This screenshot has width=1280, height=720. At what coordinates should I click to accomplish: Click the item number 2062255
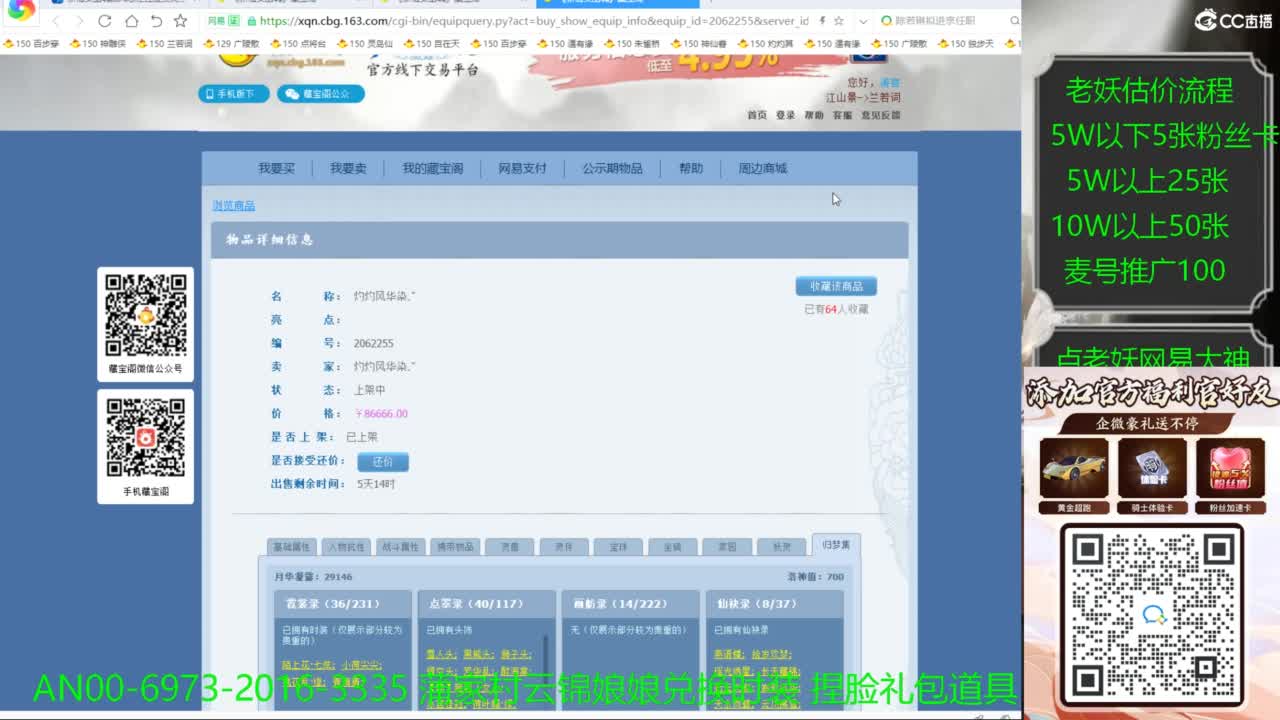[374, 343]
